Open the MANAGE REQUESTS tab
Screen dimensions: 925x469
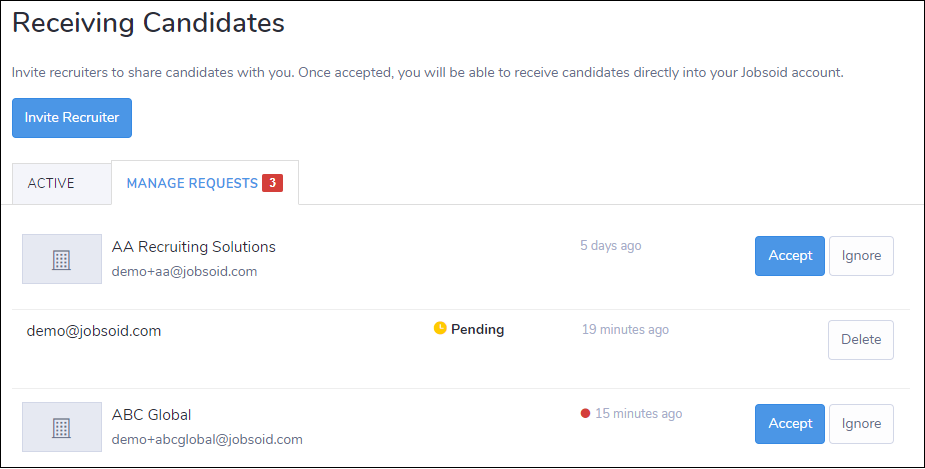point(192,184)
